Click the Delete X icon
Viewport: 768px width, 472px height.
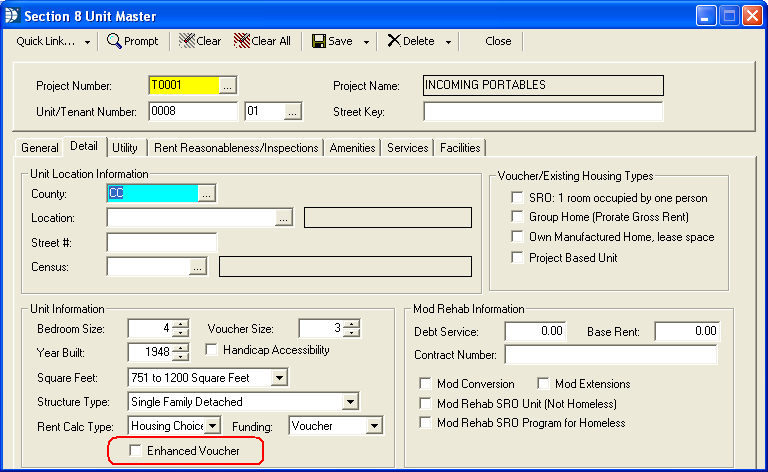pos(394,41)
